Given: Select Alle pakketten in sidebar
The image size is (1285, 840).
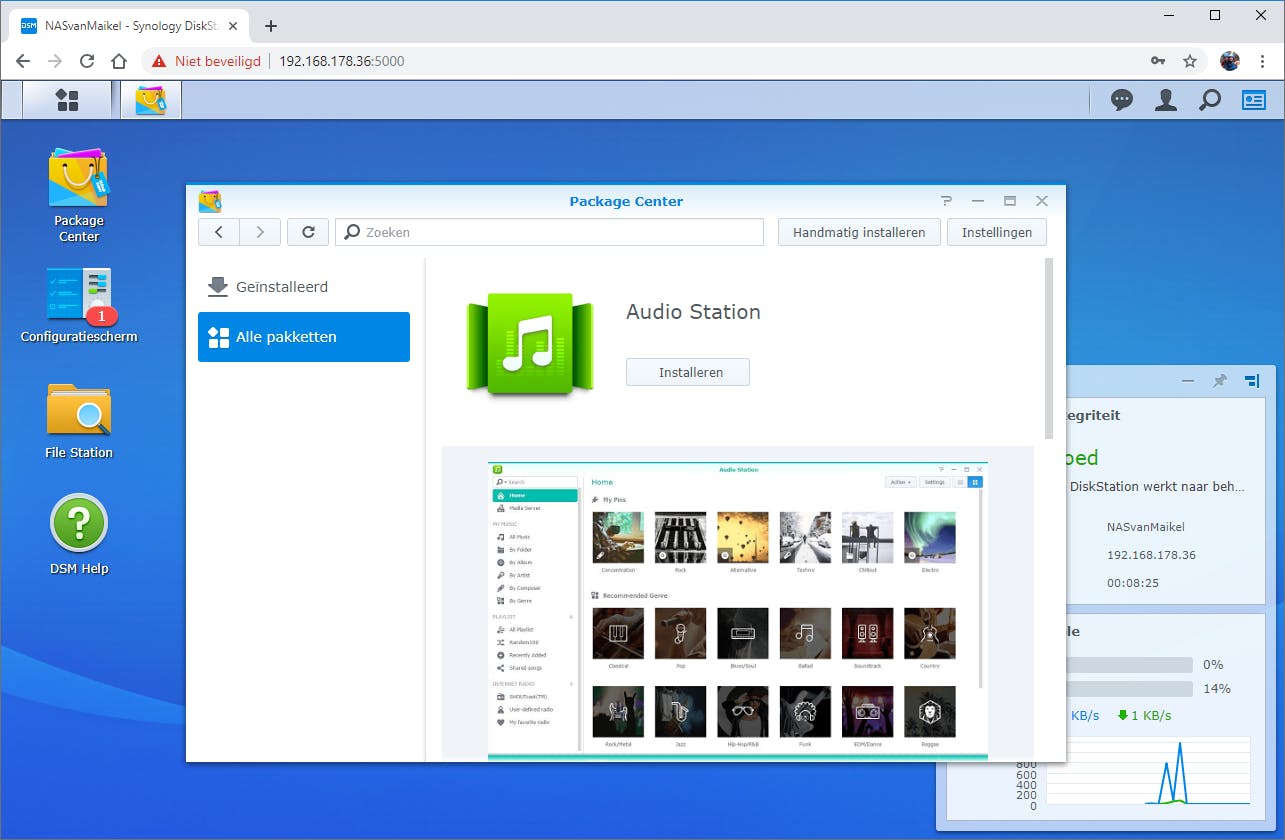Looking at the screenshot, I should pos(304,337).
